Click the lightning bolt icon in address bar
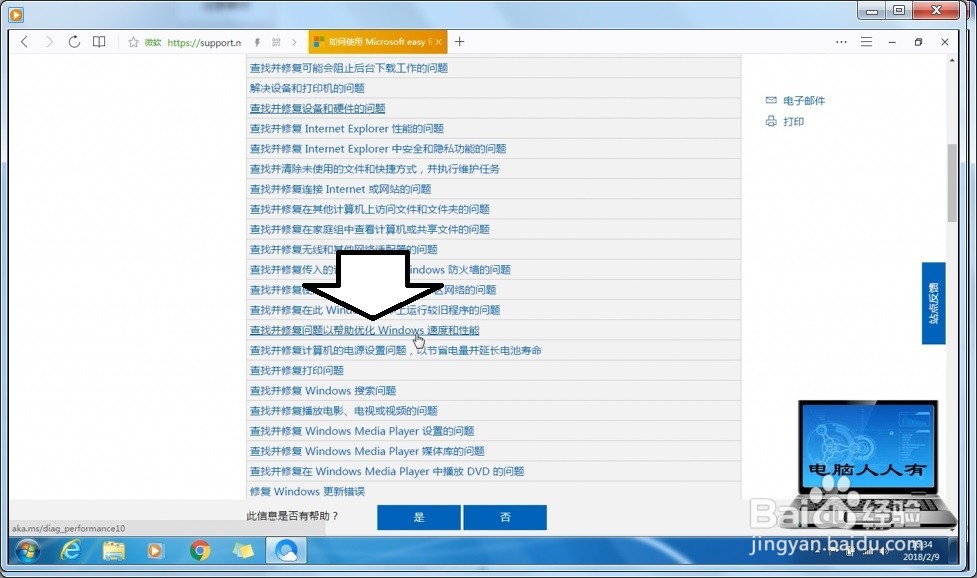 point(257,42)
